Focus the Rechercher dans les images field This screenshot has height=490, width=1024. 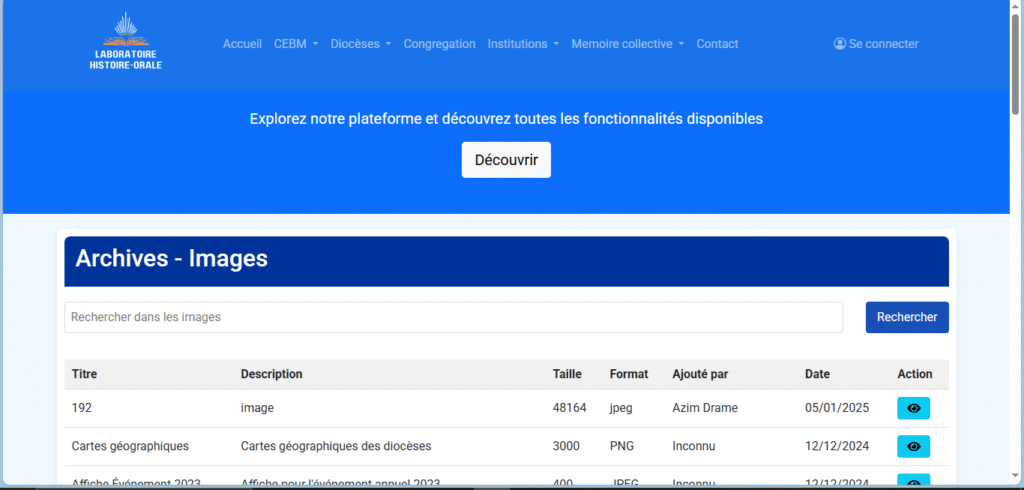[453, 317]
